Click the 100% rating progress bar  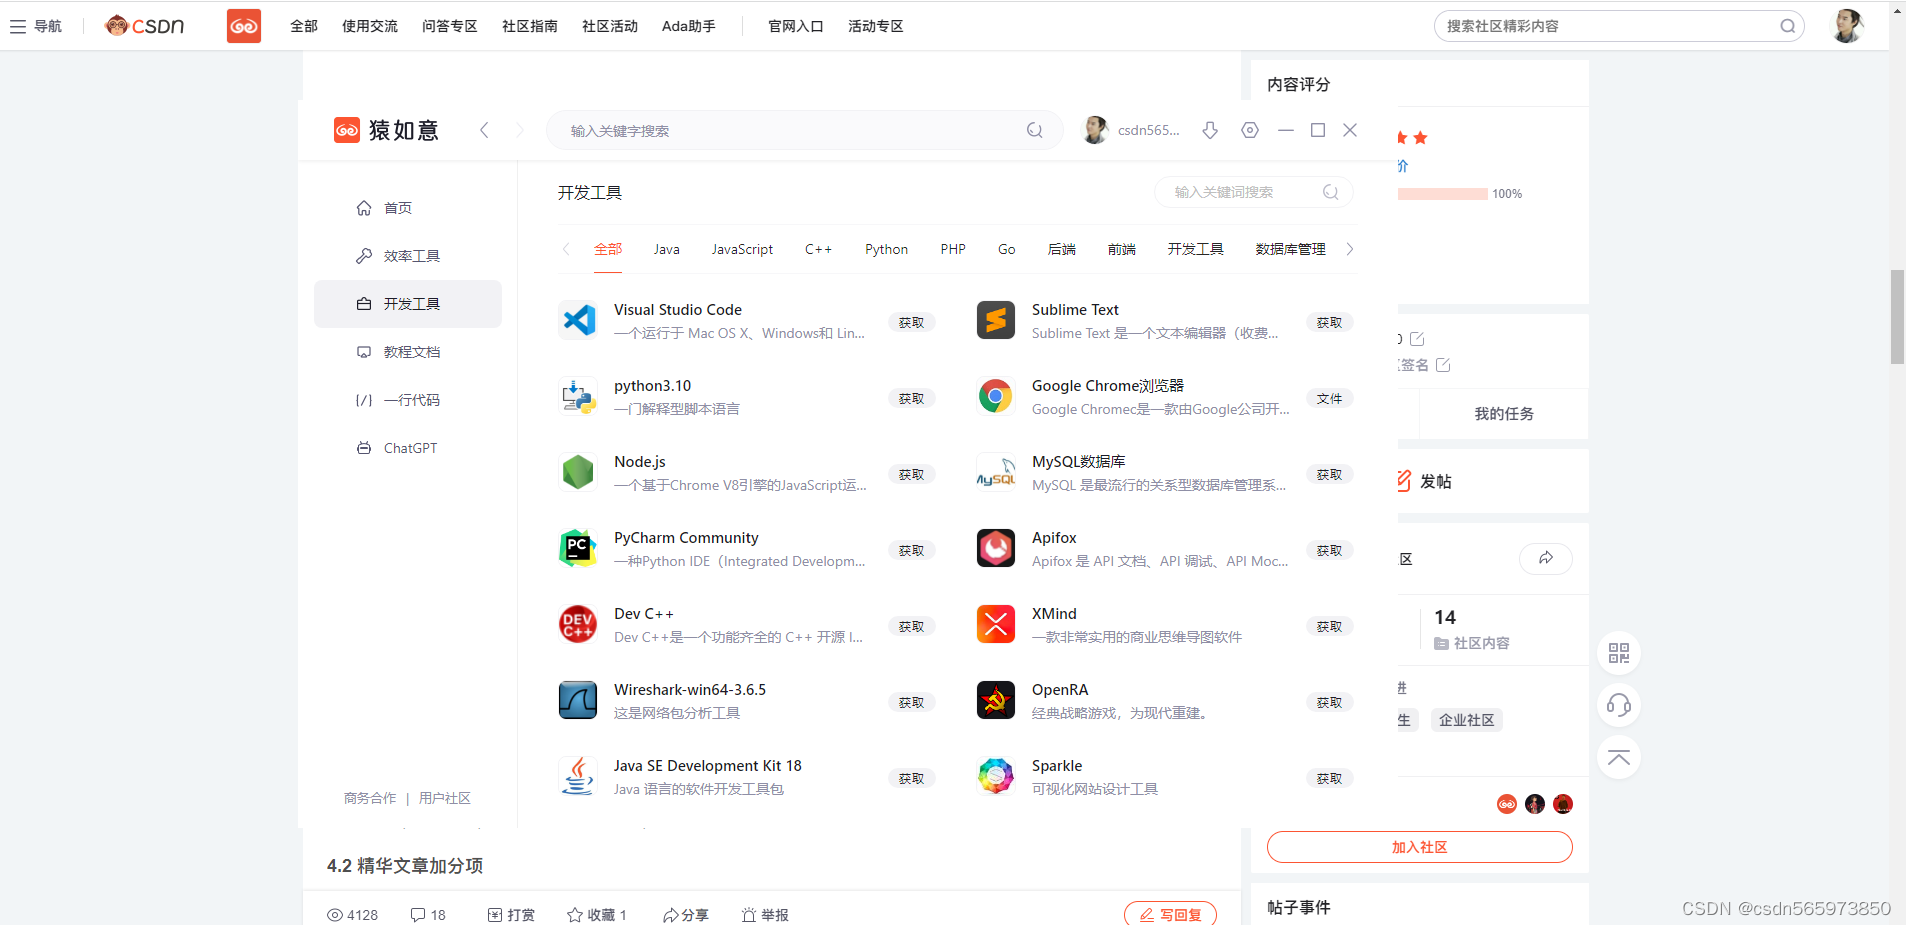coord(1442,194)
